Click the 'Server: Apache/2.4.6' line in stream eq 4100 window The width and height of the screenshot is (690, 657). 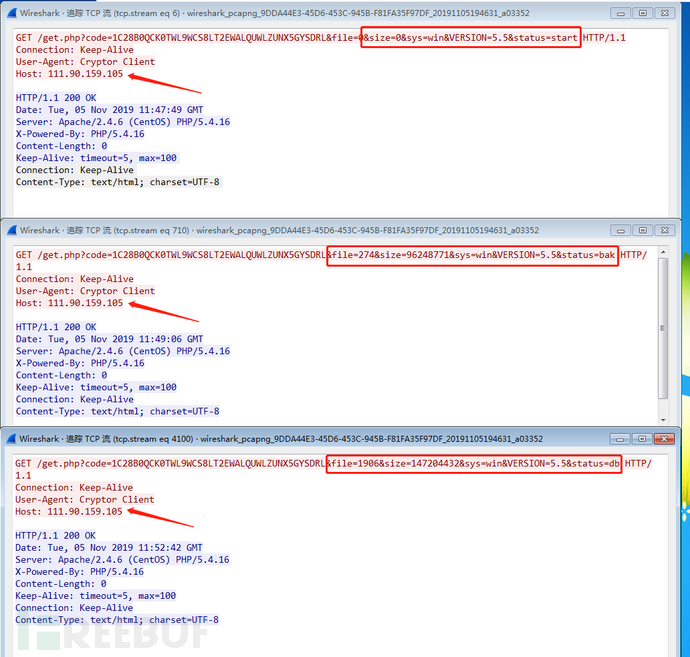(122, 560)
